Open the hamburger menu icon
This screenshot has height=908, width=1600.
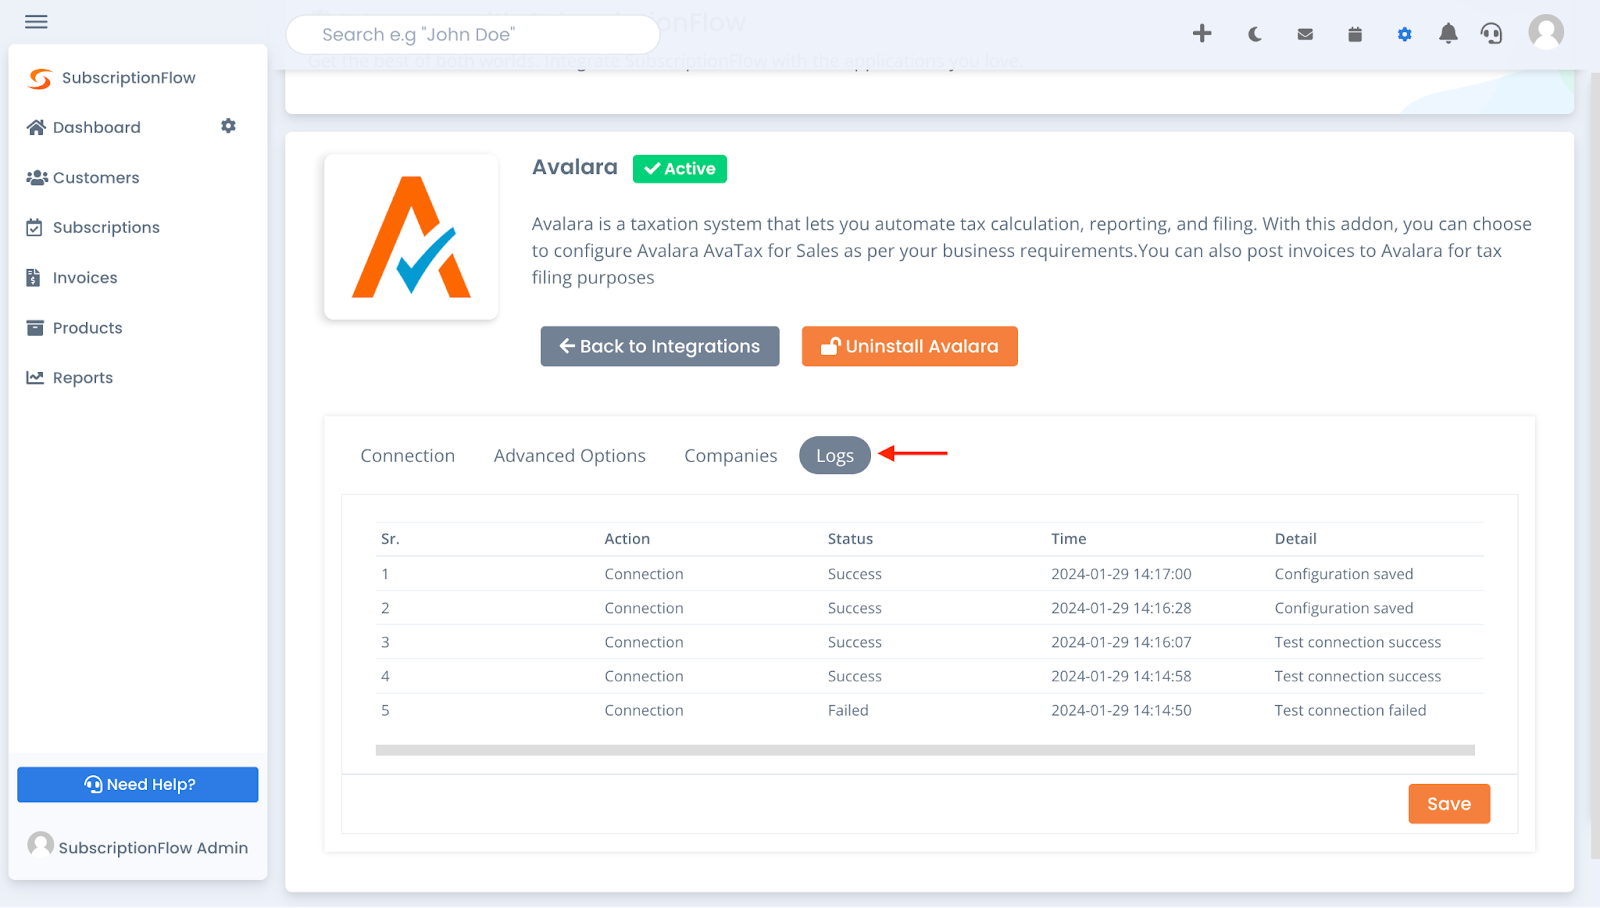tap(36, 21)
